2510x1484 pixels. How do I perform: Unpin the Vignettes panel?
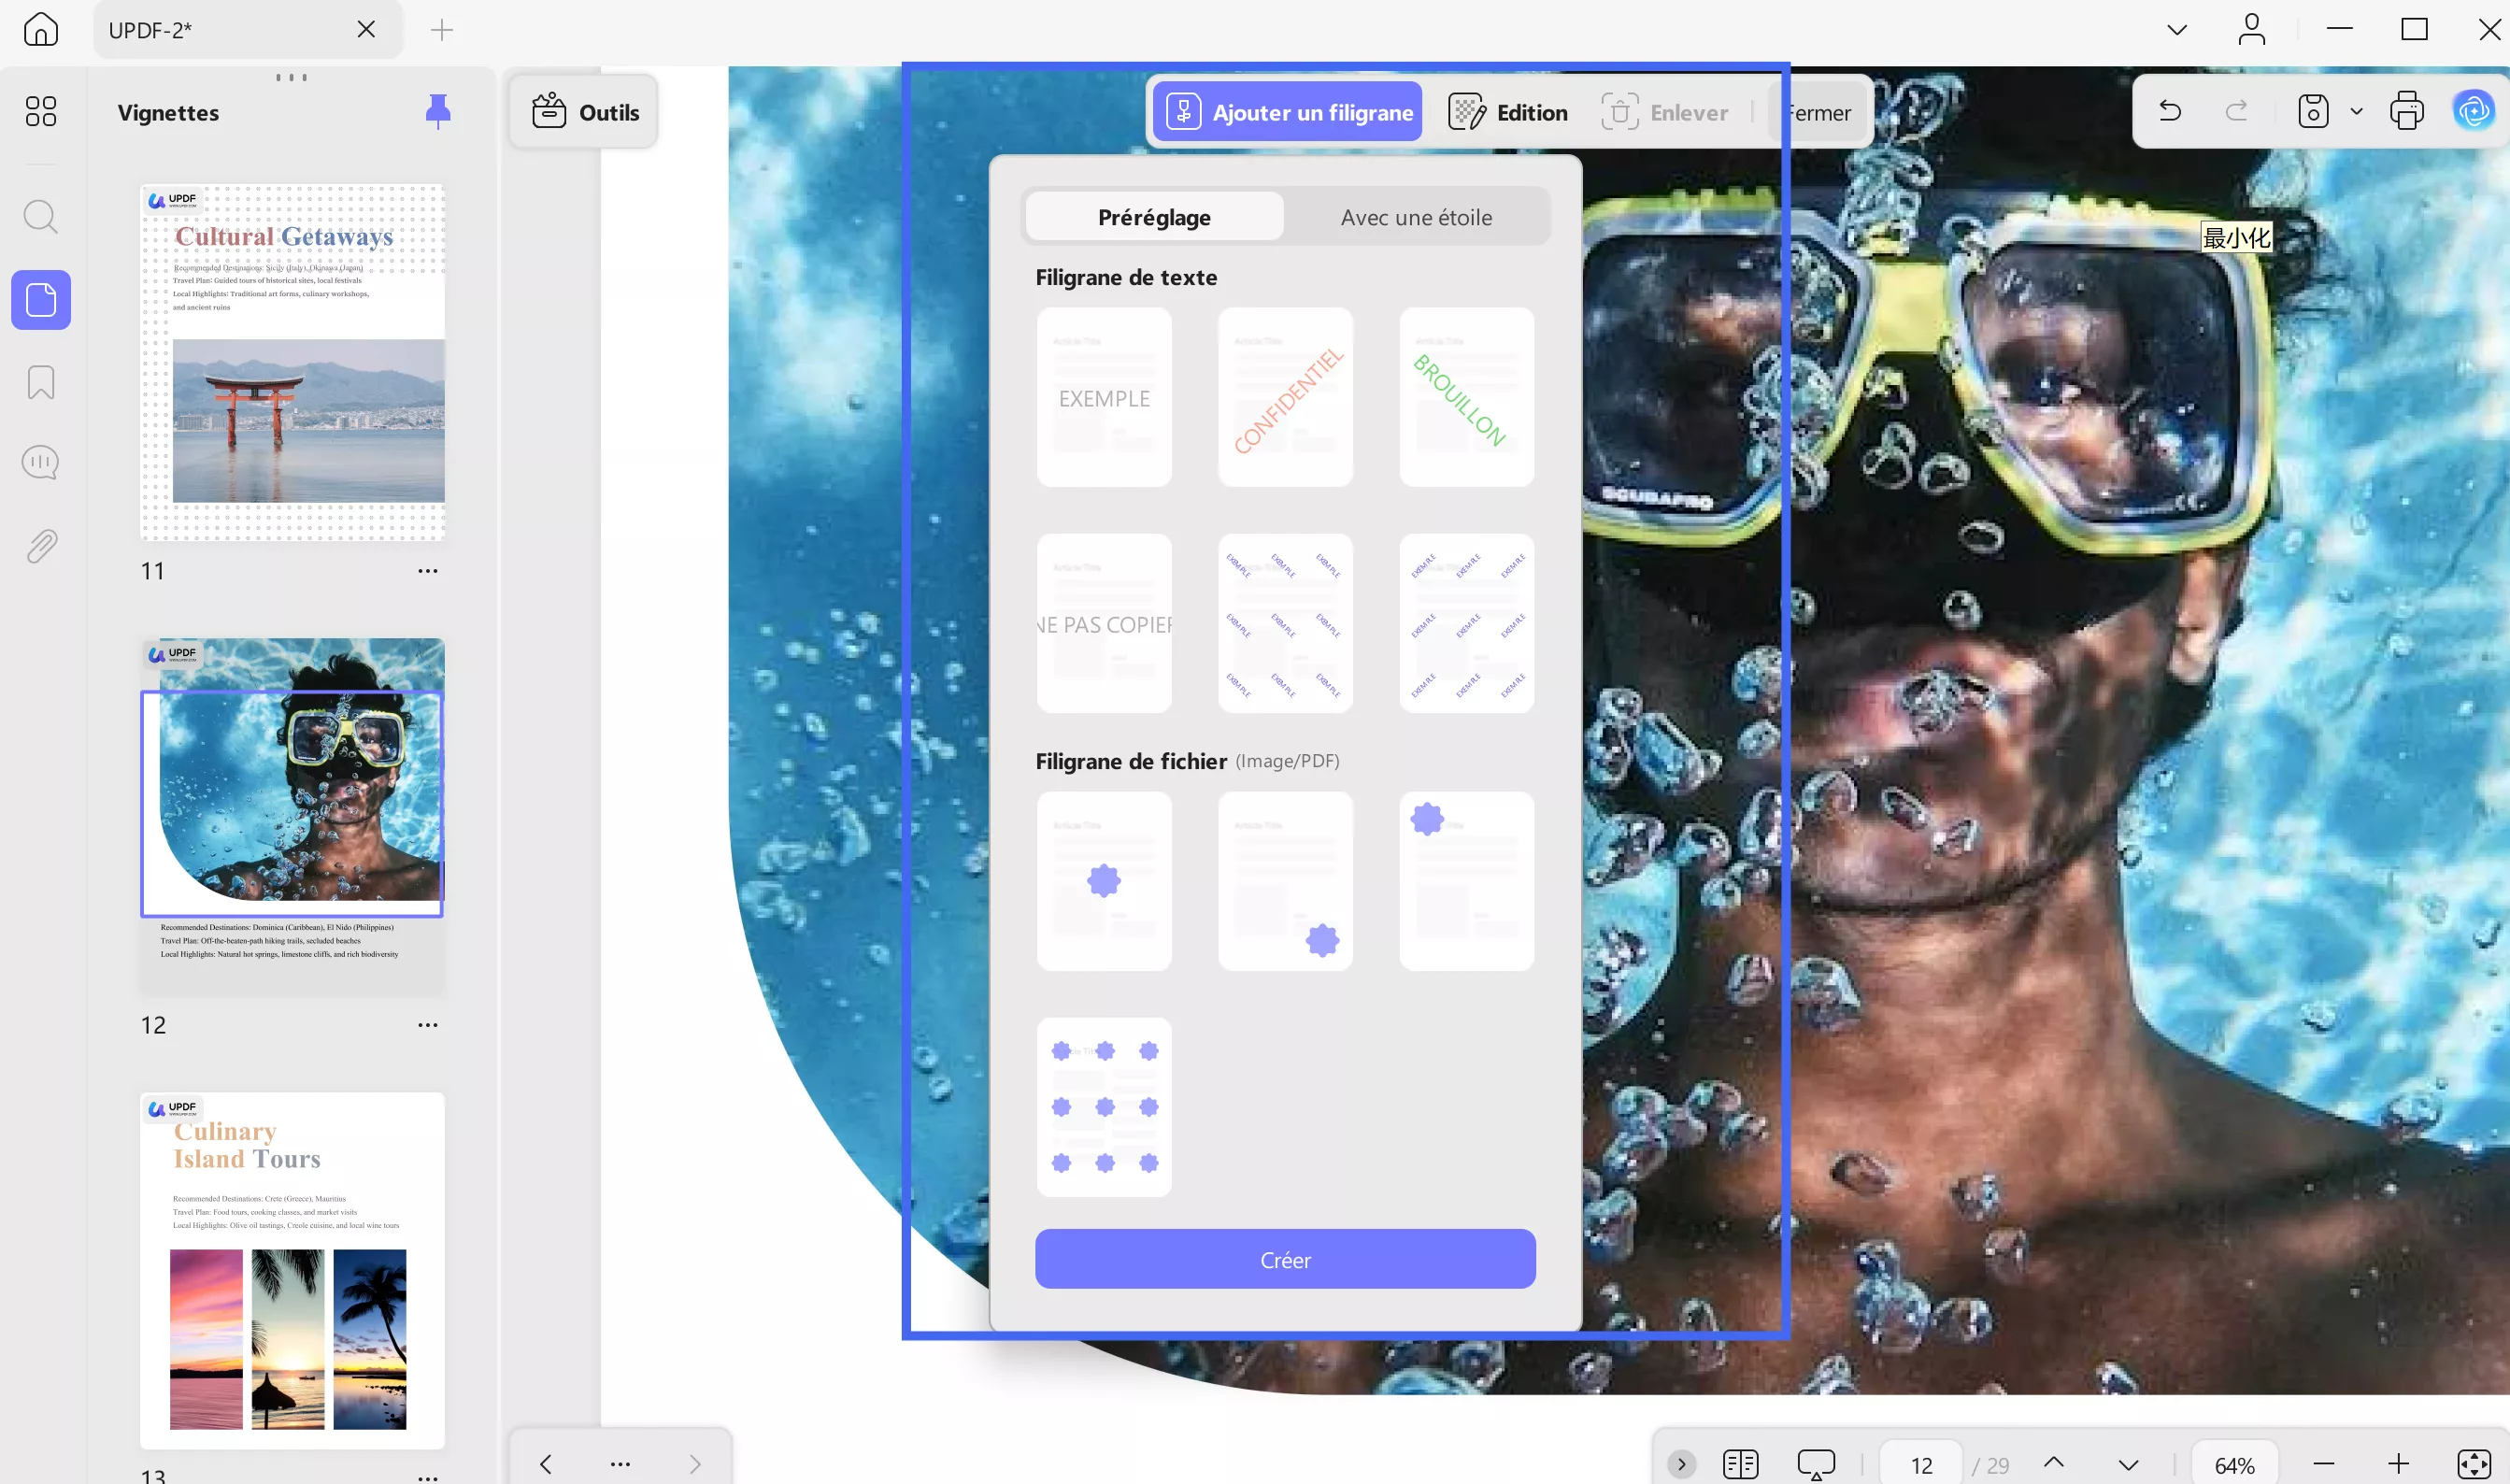coord(438,111)
